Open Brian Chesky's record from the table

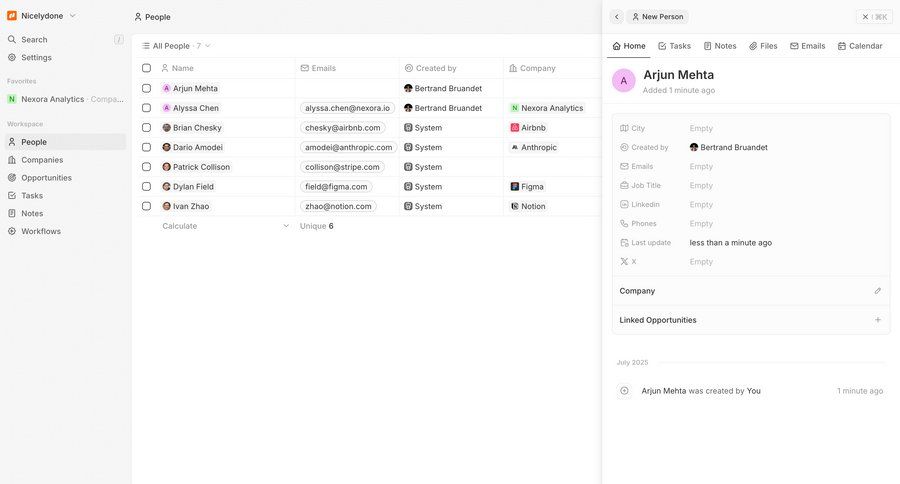192,127
